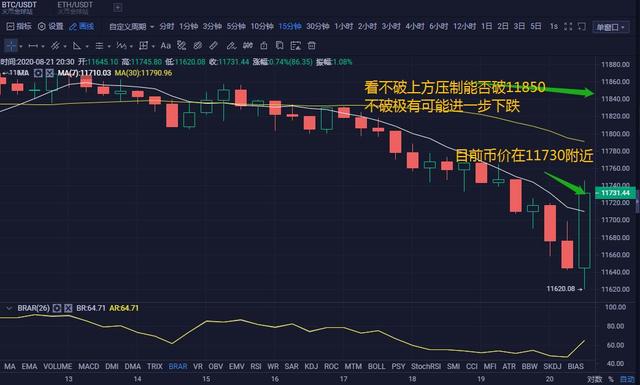Select the 分时 time-sharing interval
Screen dimensions: 640x385
pyautogui.click(x=167, y=27)
